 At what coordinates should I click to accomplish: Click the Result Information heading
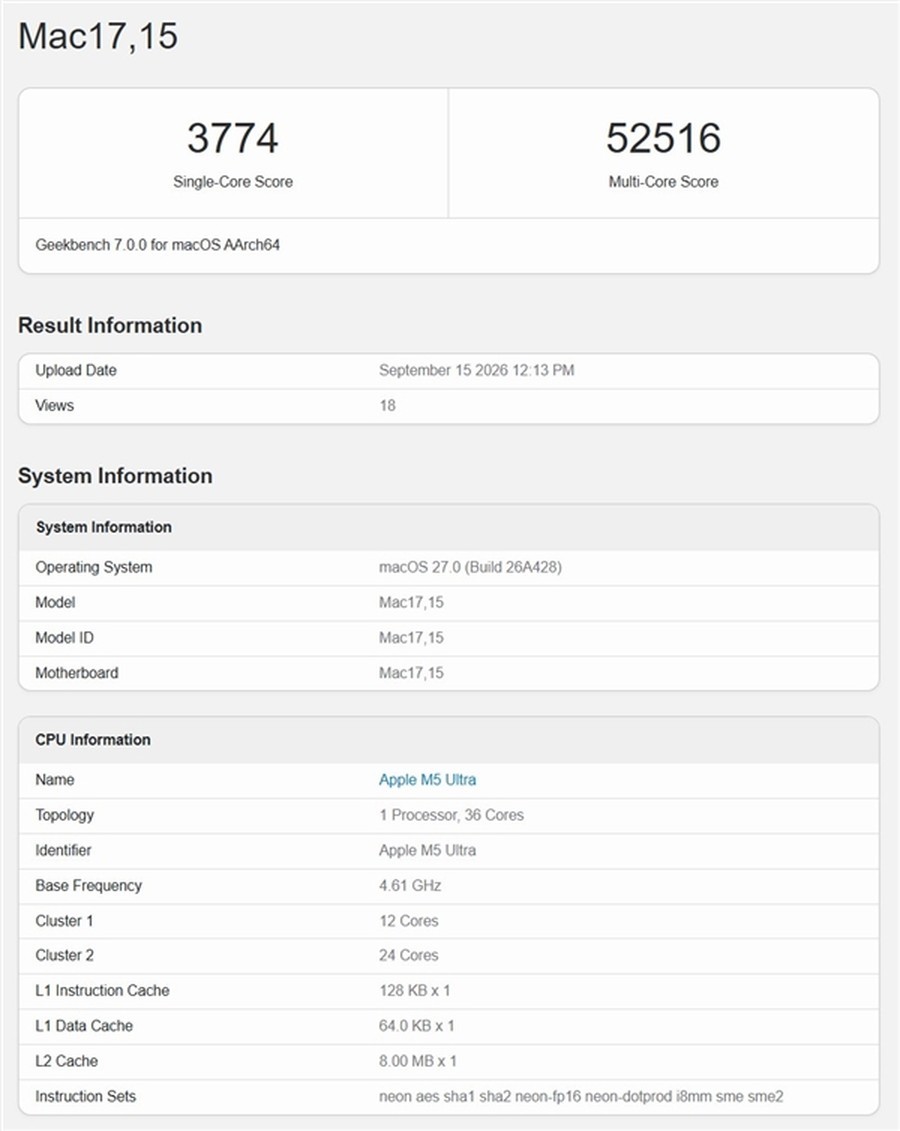[110, 325]
